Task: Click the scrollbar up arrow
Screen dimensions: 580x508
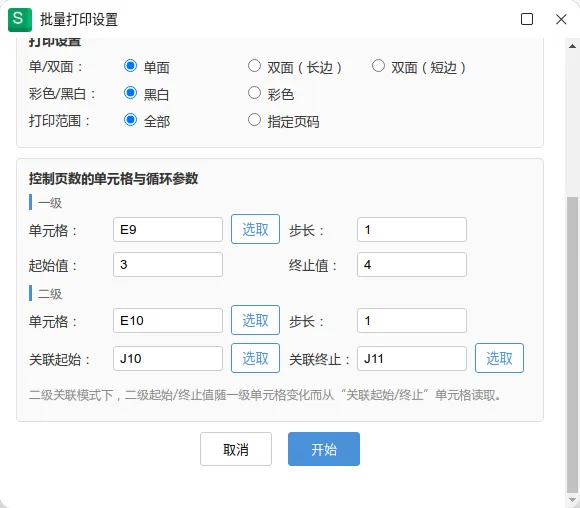Action: coord(572,46)
